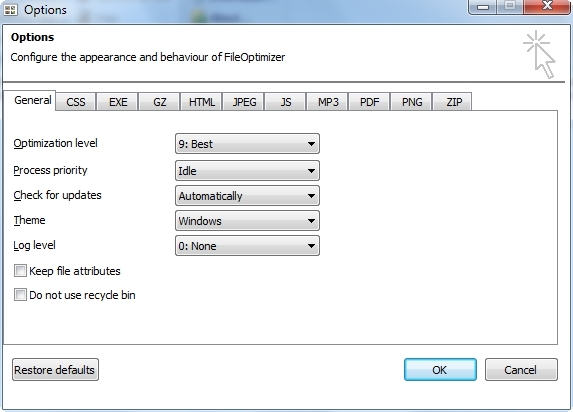Click the Check for updates label

pyautogui.click(x=57, y=195)
